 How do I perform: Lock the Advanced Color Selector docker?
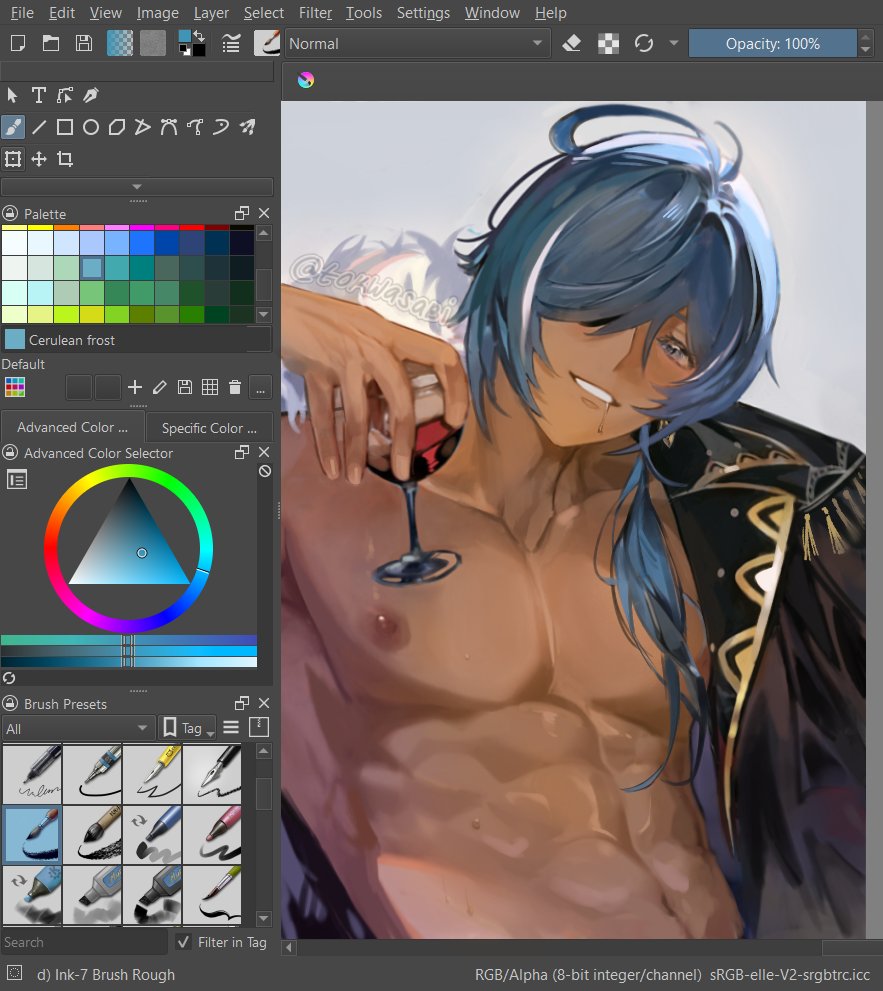point(9,453)
